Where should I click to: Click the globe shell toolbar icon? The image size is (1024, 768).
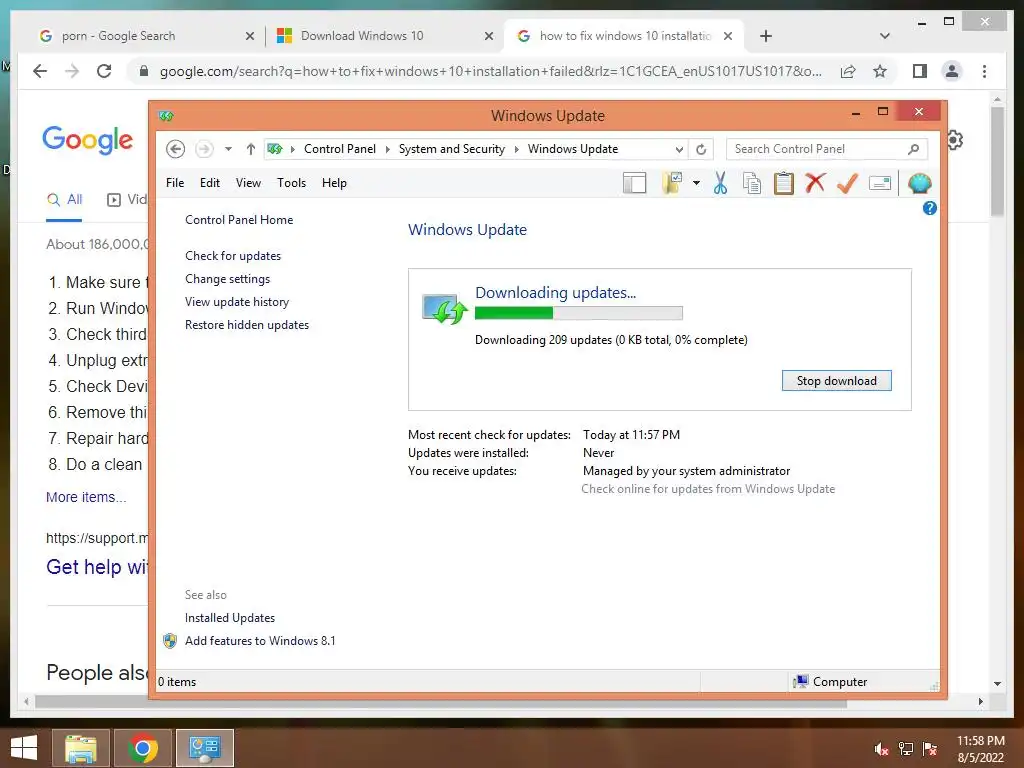[x=920, y=184]
